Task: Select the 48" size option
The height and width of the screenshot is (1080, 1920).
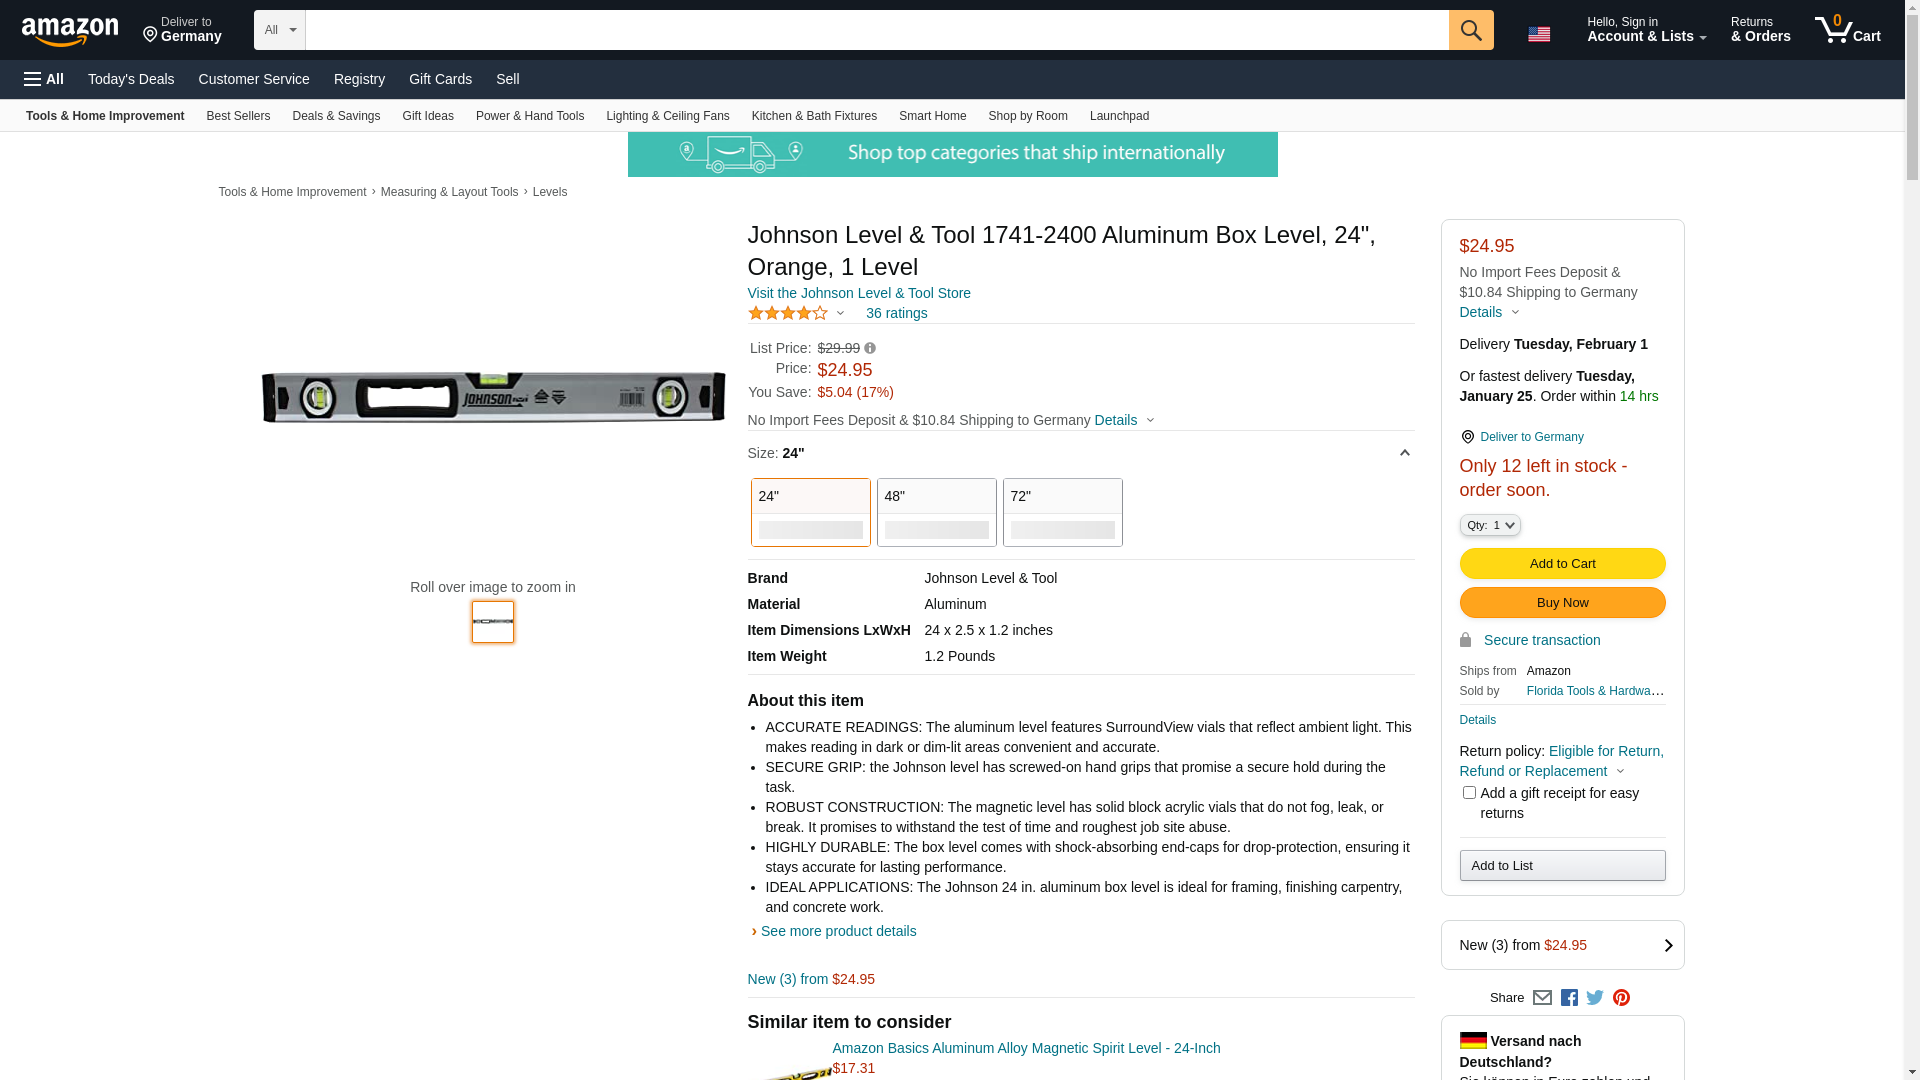Action: click(936, 512)
